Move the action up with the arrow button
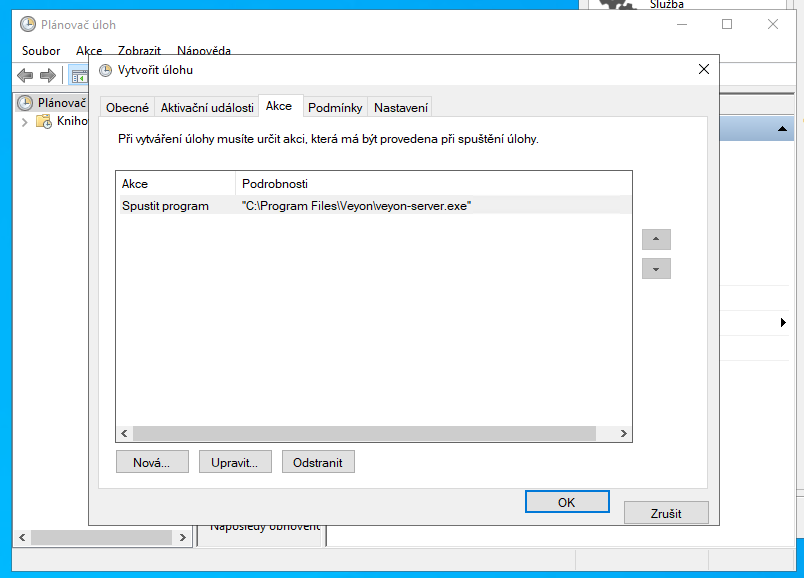The height and width of the screenshot is (578, 804). click(656, 240)
